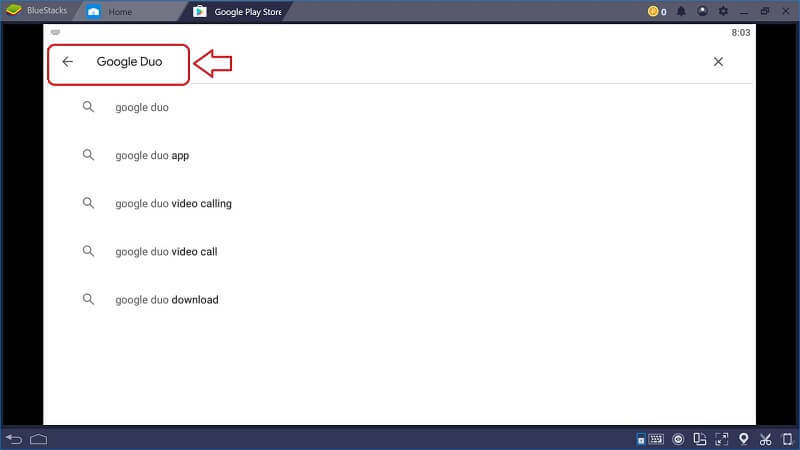The width and height of the screenshot is (800, 450).
Task: Restore down the BlueStacks window
Action: (764, 11)
